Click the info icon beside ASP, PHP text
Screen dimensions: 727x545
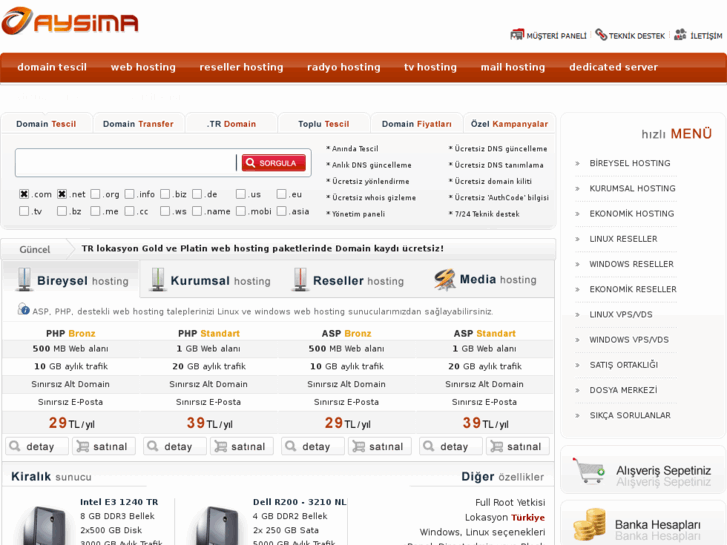point(24,309)
